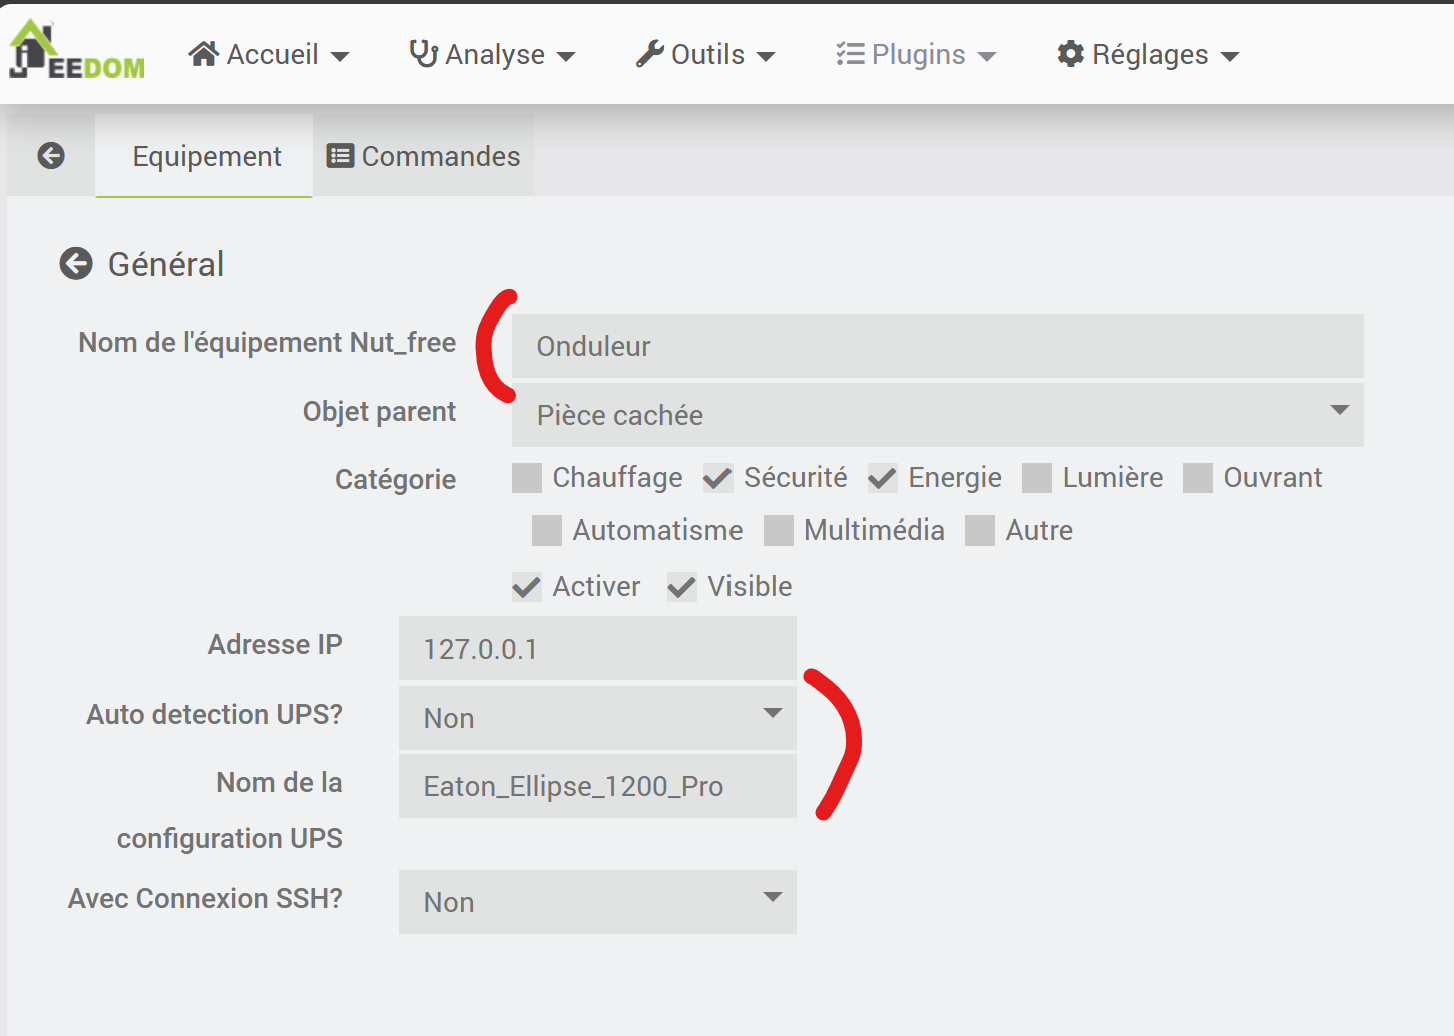Click the stethoscope icon in Analyse
The width and height of the screenshot is (1454, 1036).
coord(424,54)
